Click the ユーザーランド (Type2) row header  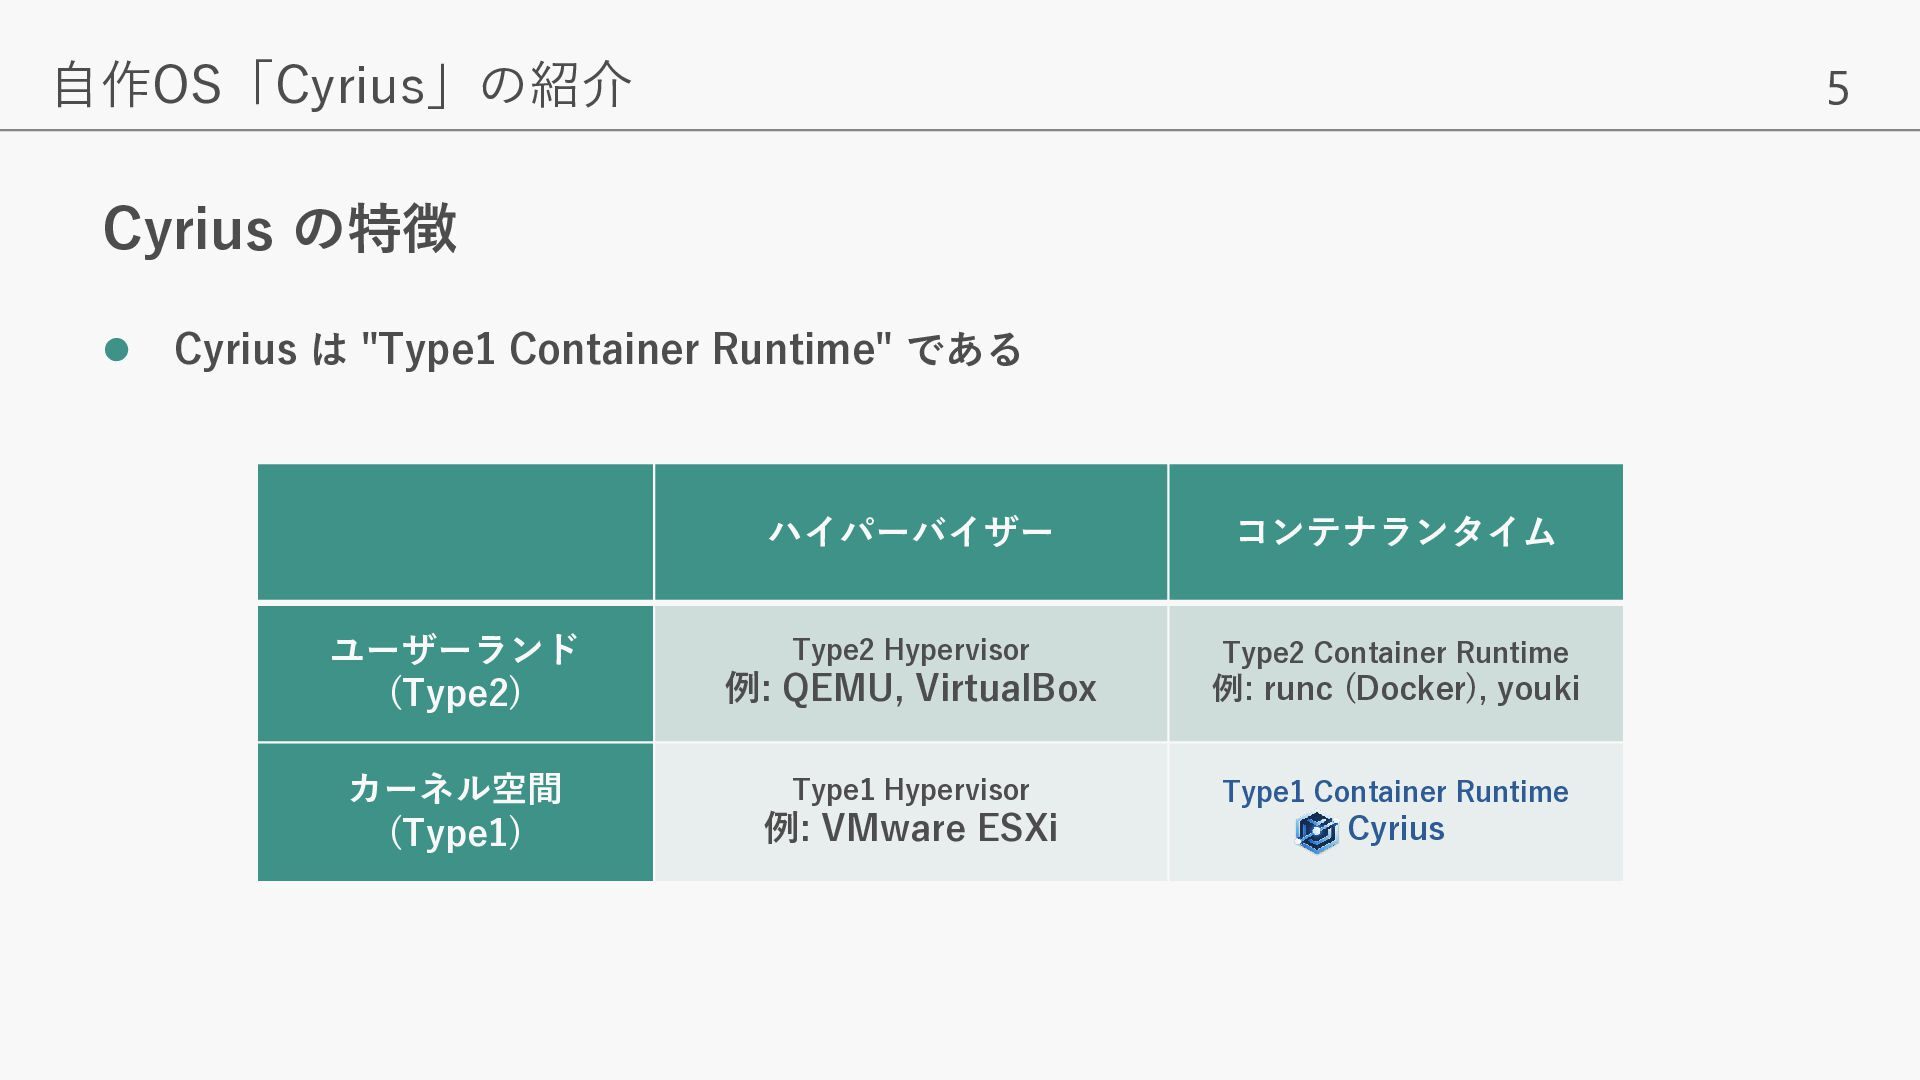tap(455, 671)
